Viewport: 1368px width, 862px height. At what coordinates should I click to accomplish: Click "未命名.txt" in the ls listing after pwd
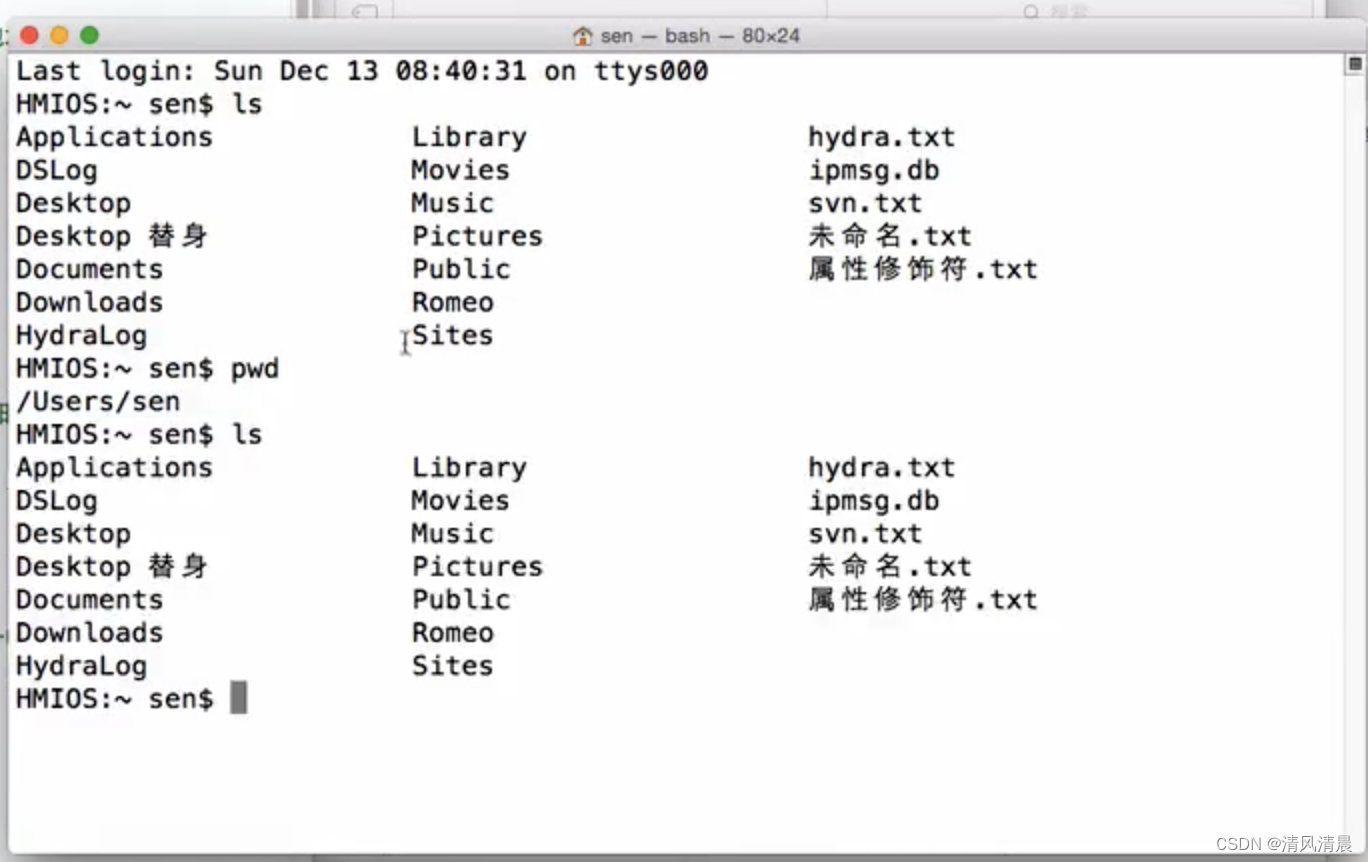[x=890, y=567]
